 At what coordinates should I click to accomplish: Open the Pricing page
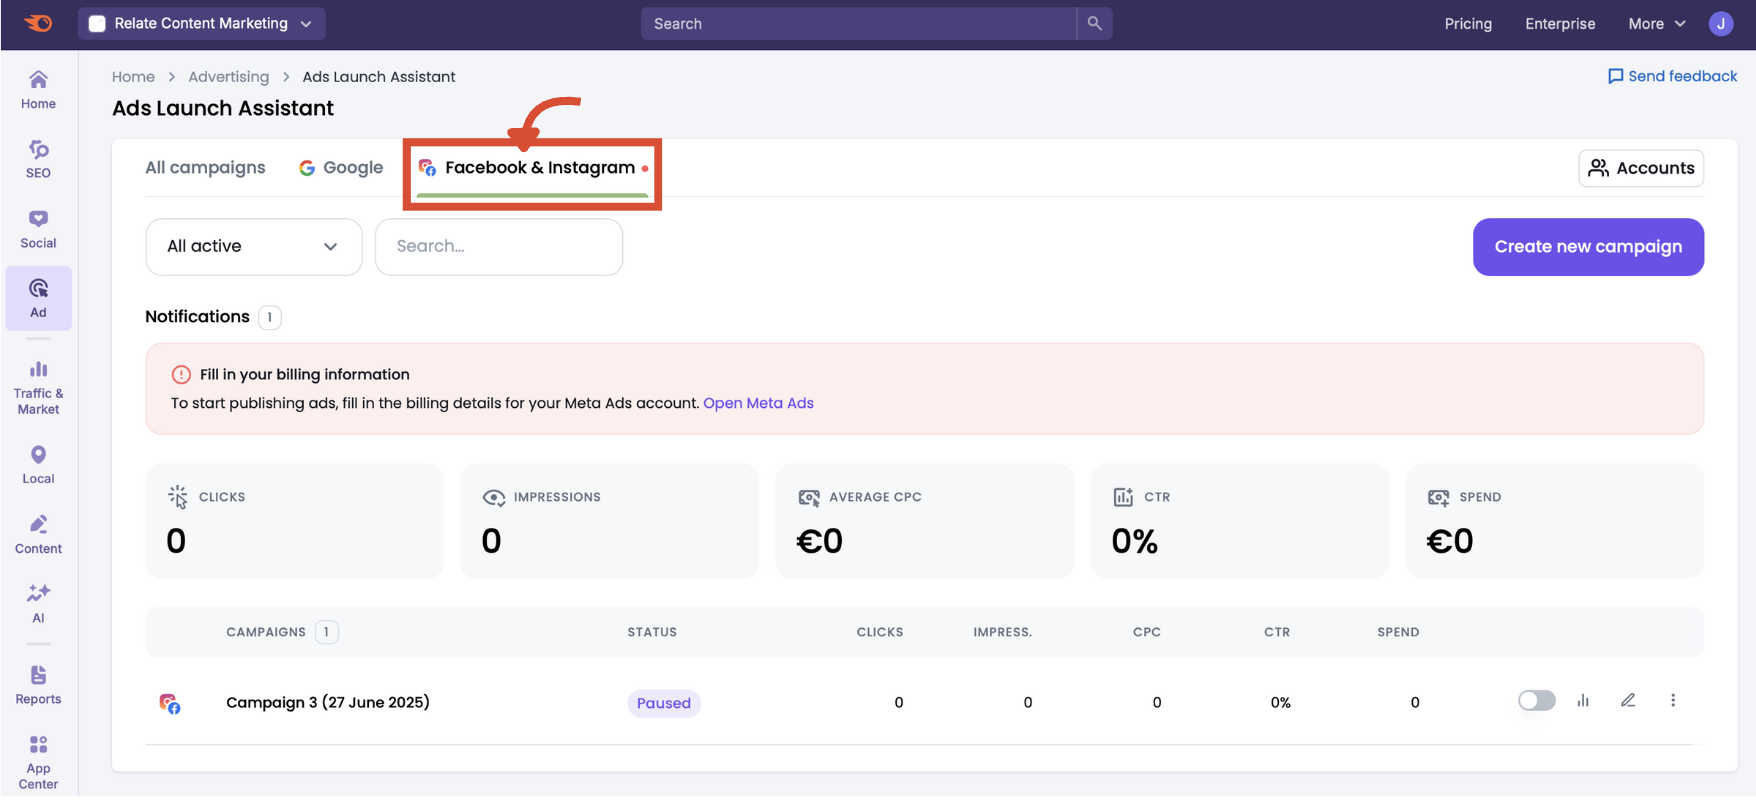click(1468, 23)
